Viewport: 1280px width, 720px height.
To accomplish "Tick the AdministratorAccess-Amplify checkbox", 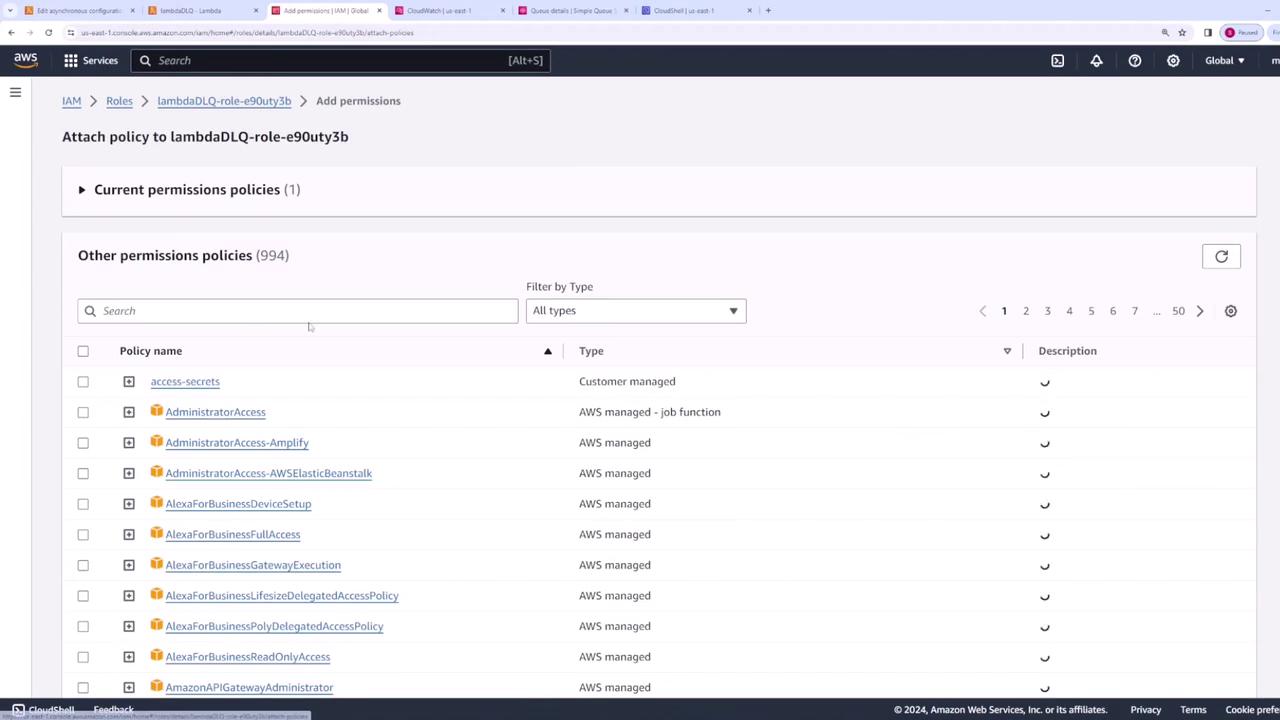I will 83,443.
